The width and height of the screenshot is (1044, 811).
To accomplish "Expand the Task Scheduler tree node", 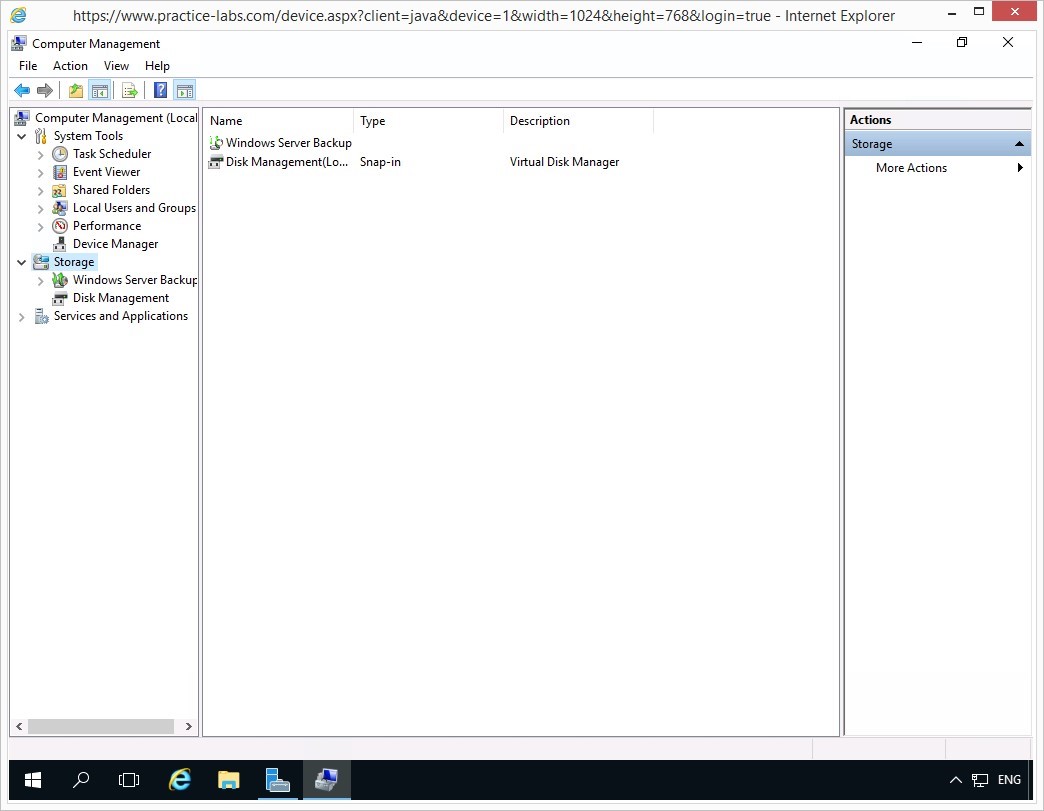I will 40,155.
